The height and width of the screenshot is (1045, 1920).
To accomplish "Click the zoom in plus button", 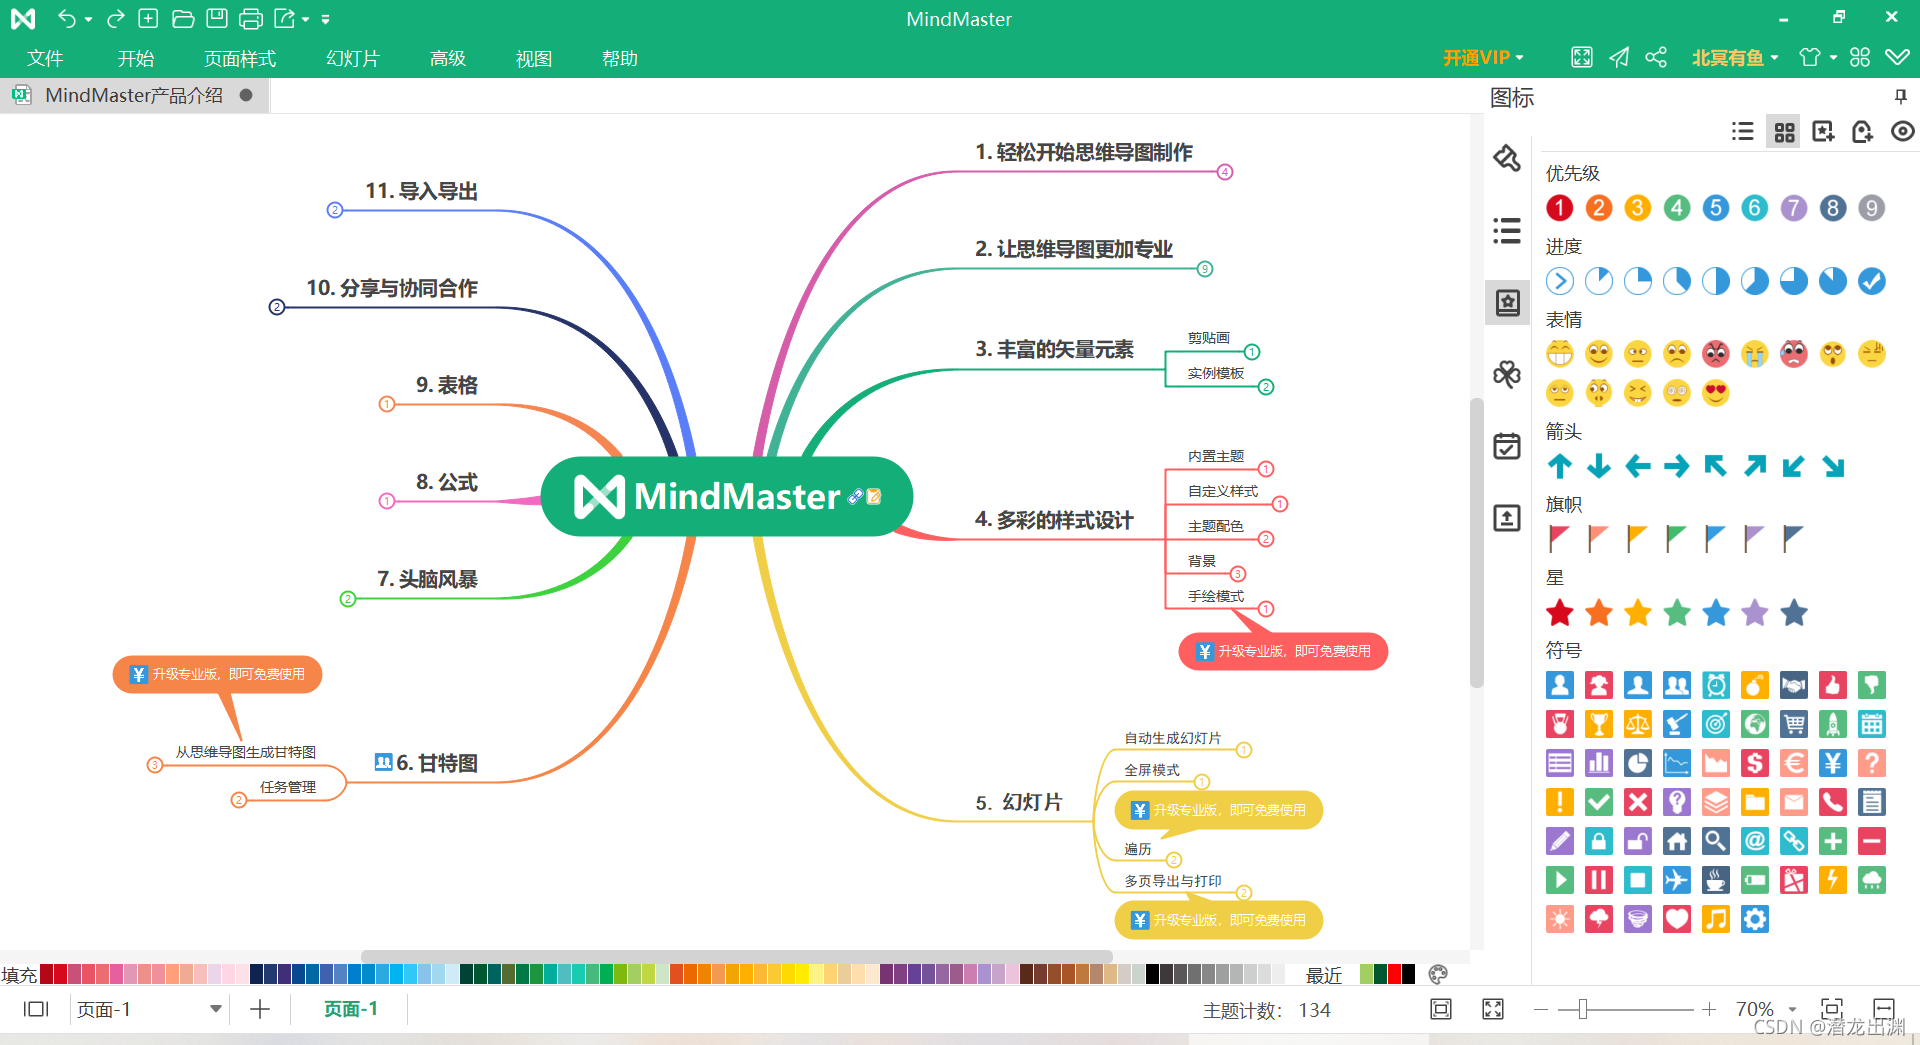I will (1709, 1009).
